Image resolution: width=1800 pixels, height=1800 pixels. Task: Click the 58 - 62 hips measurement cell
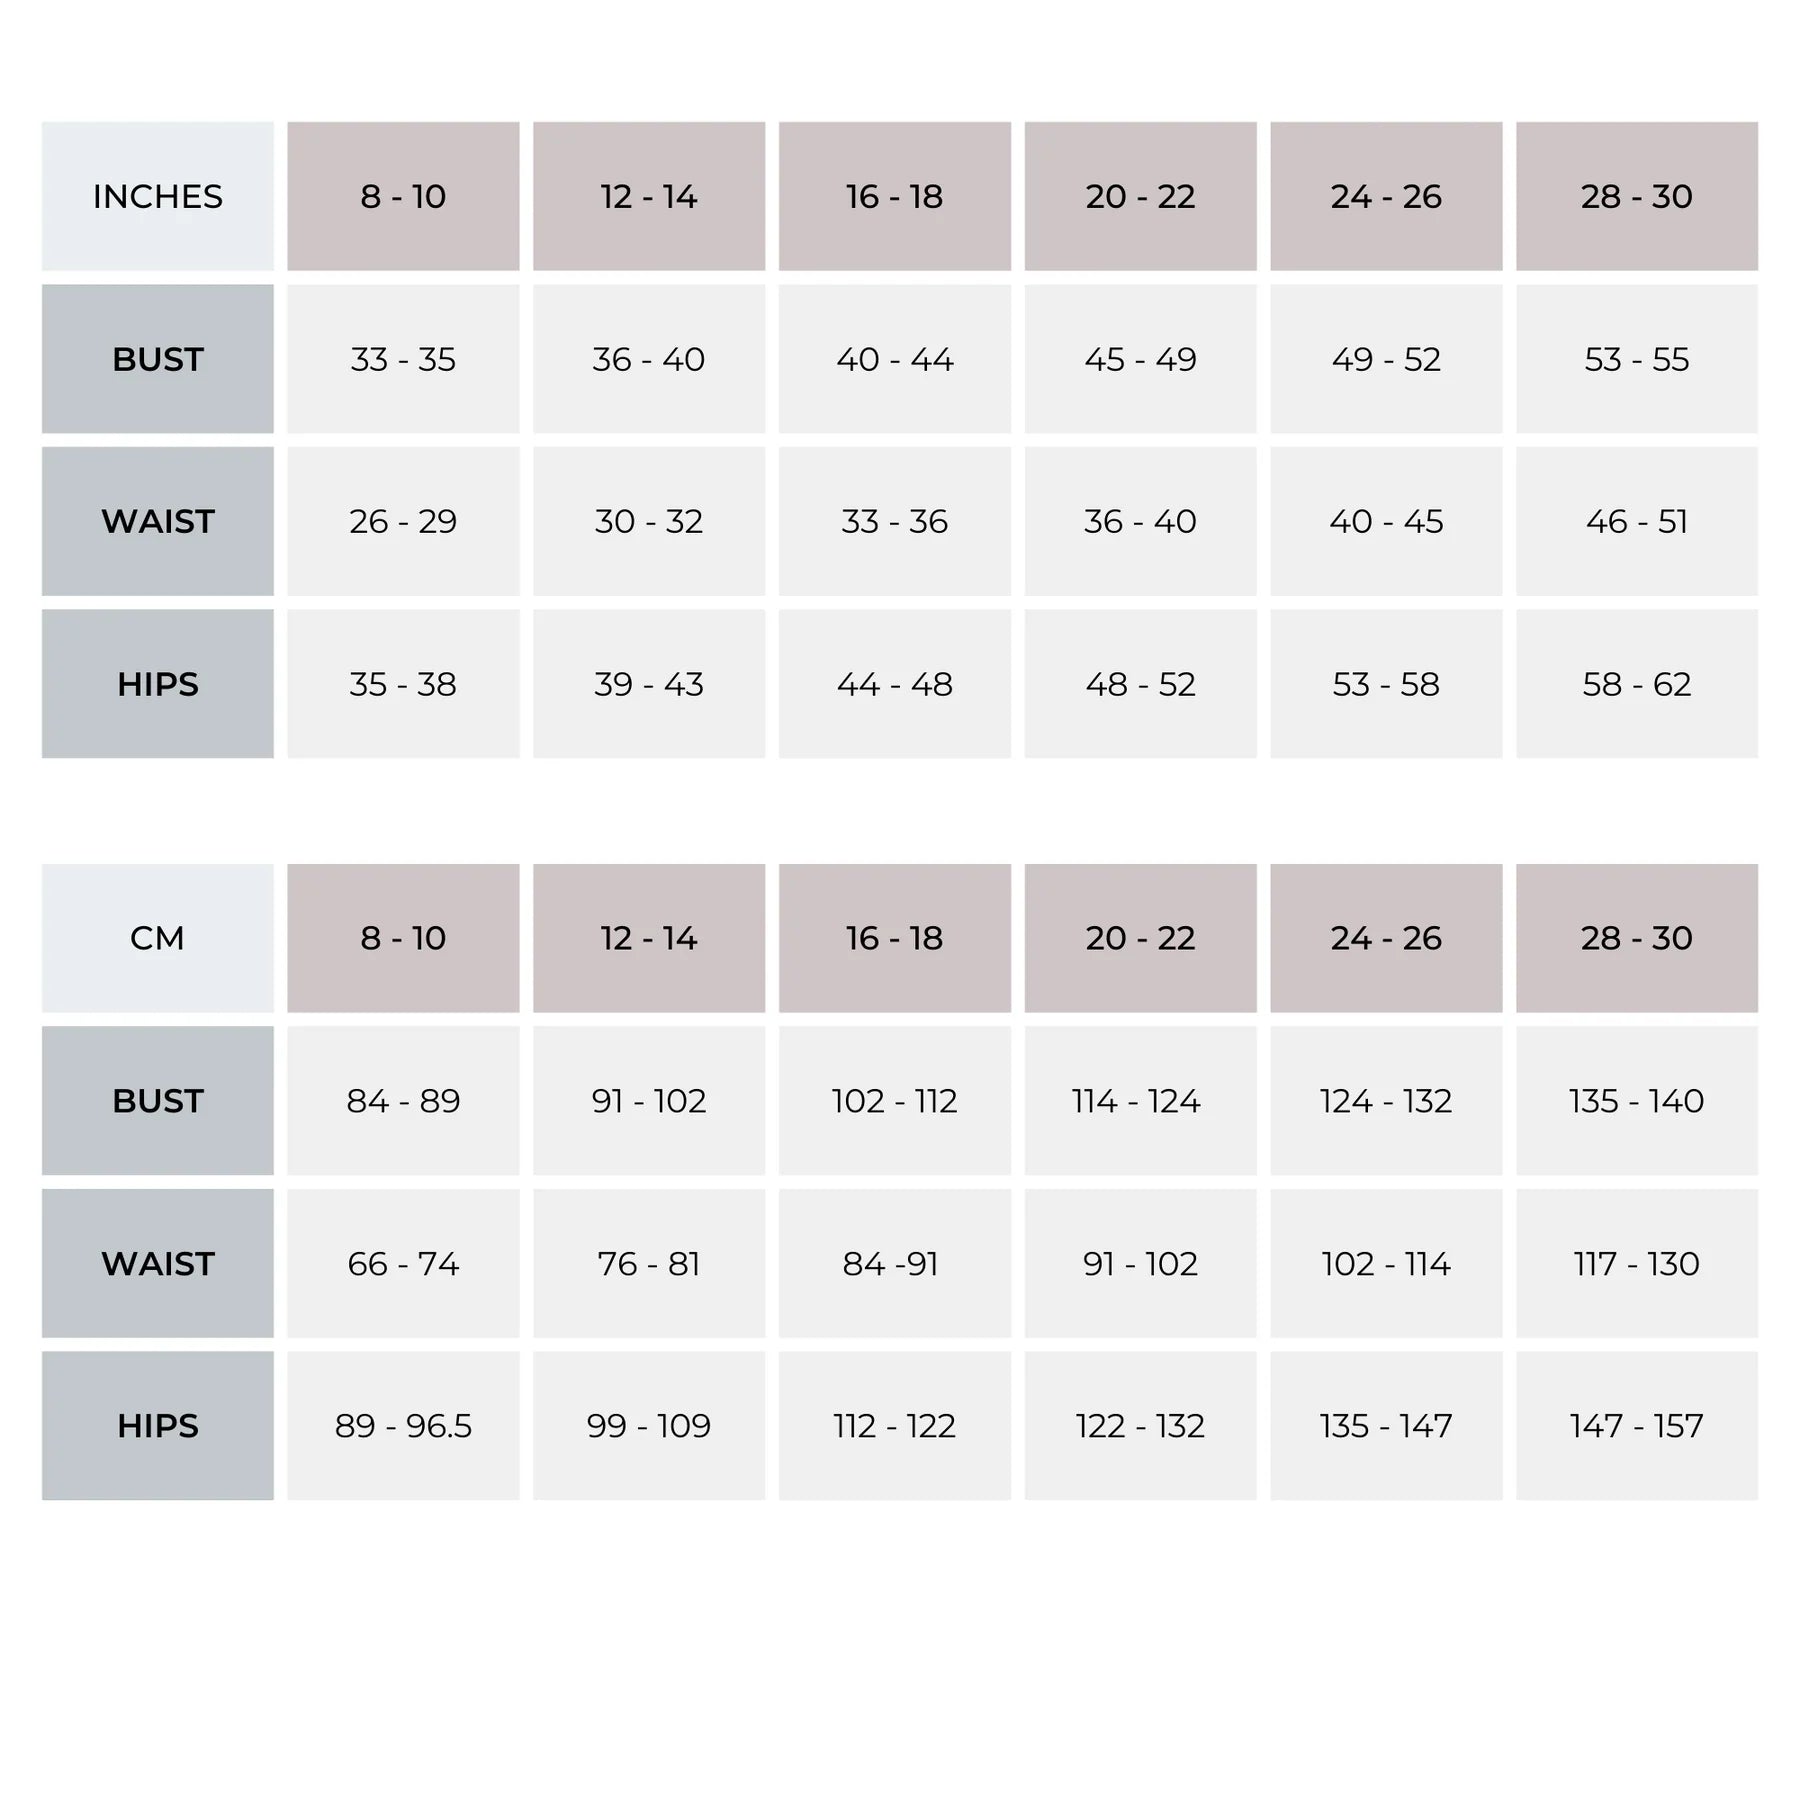[x=1636, y=684]
